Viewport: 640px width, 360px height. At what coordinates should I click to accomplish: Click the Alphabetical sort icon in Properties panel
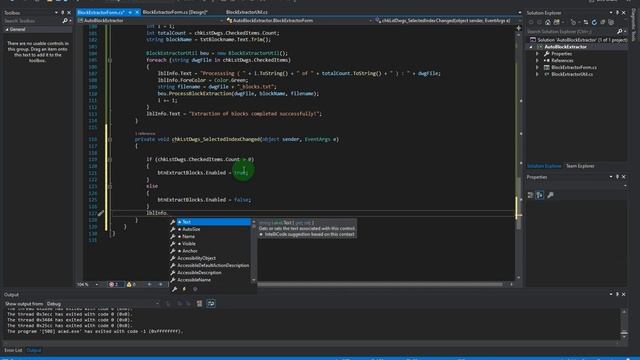pyautogui.click(x=540, y=195)
